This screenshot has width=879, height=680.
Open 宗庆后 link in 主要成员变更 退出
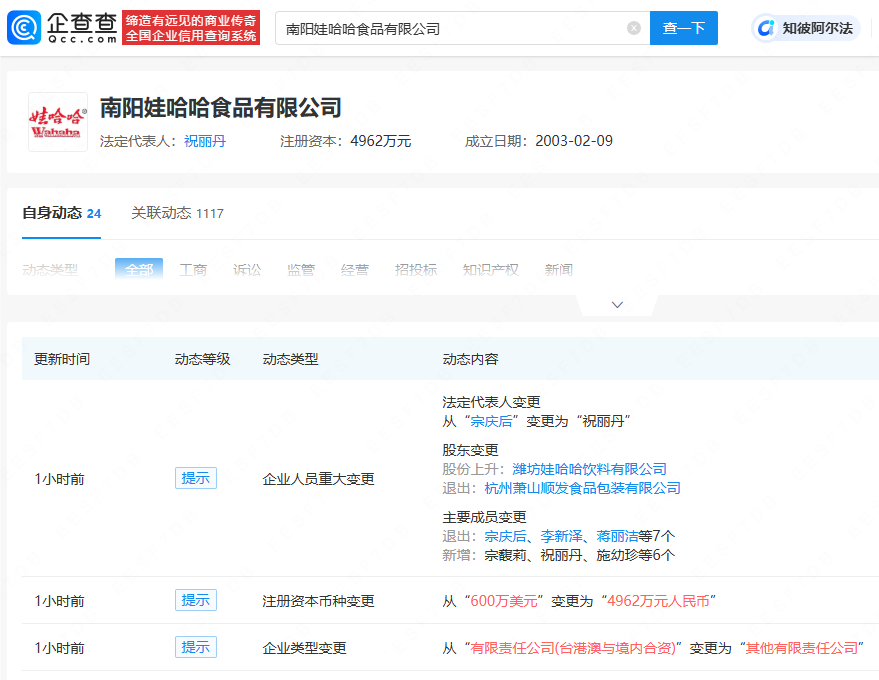pyautogui.click(x=505, y=536)
